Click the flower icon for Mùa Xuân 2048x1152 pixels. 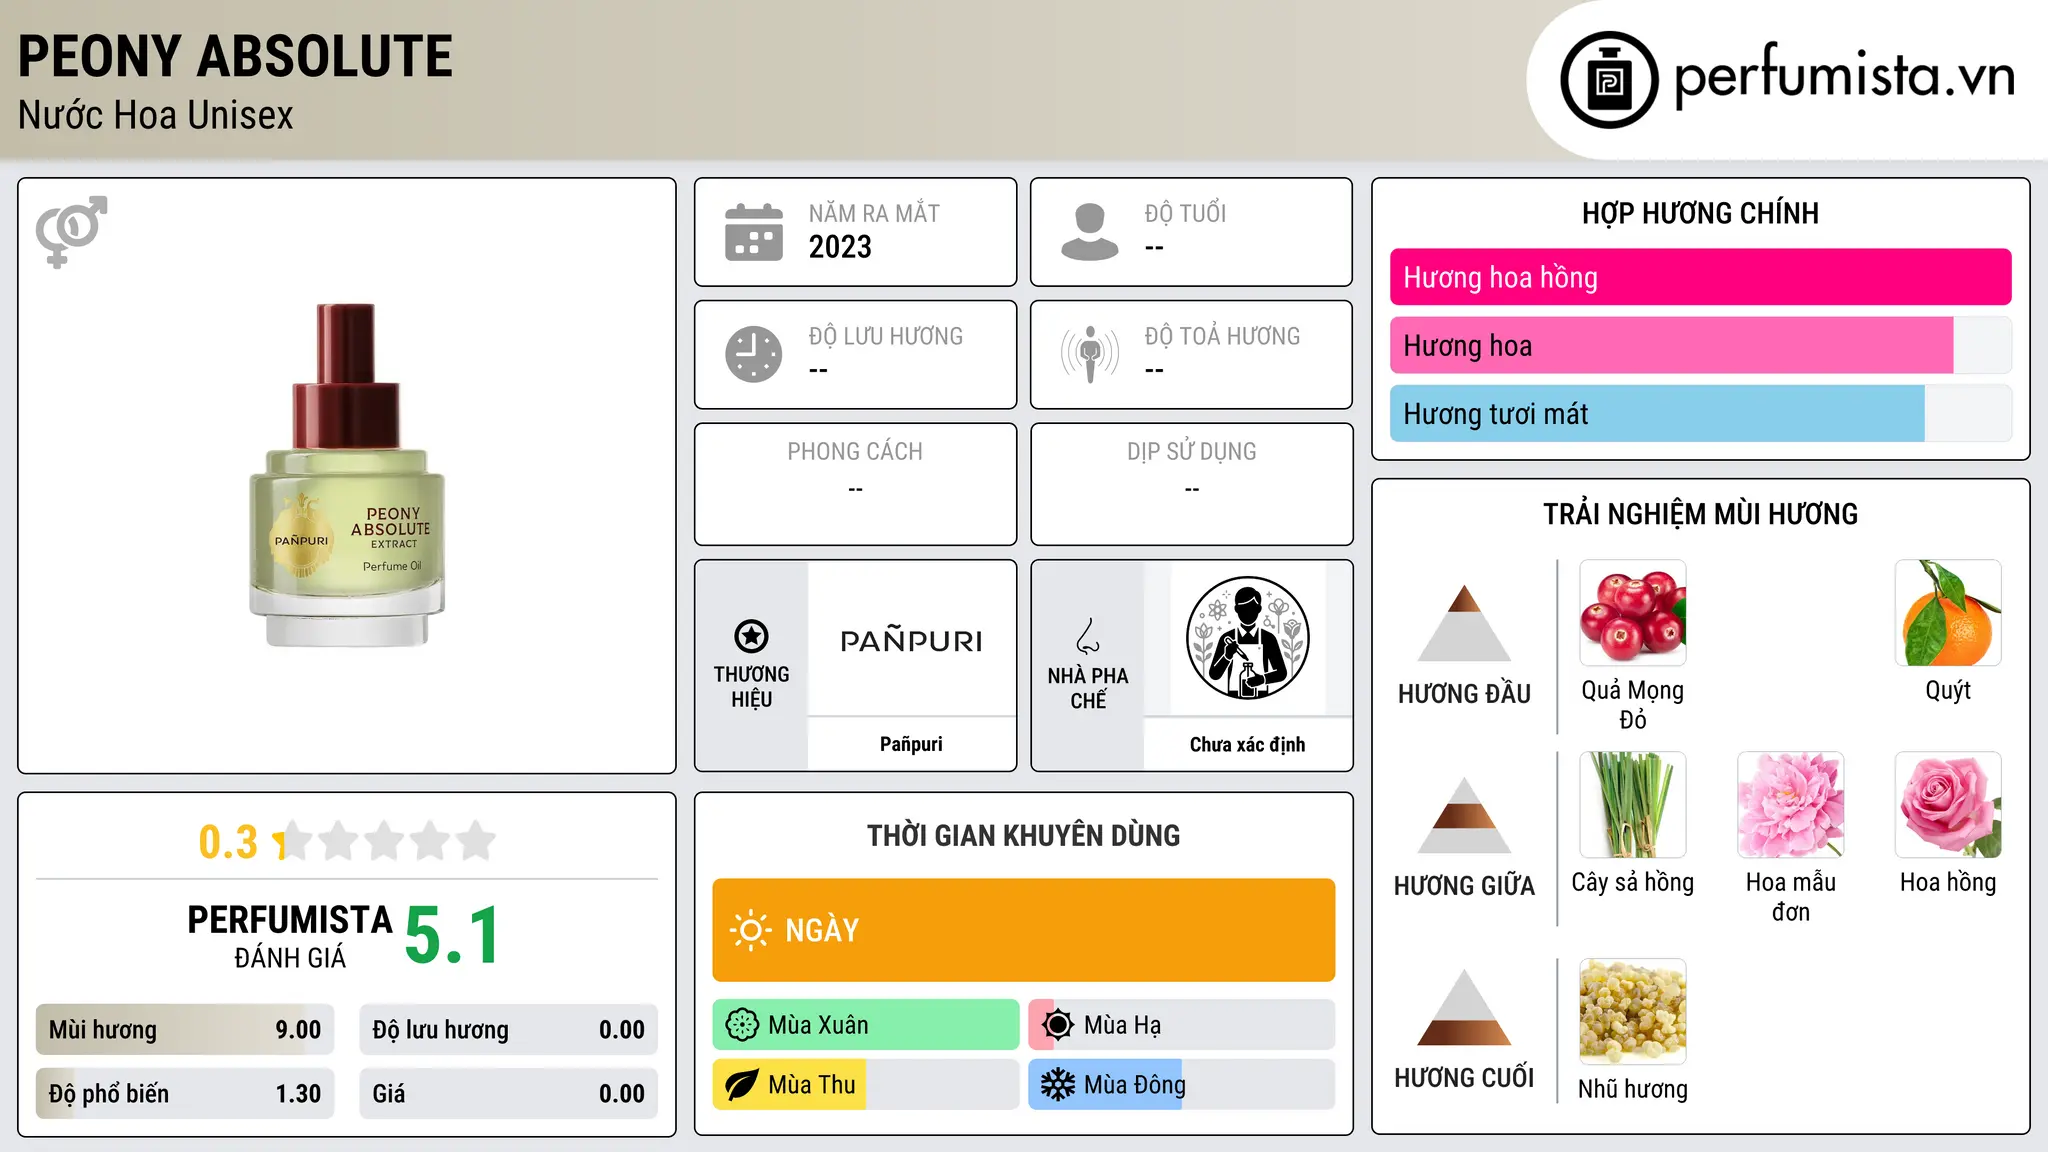(x=742, y=1025)
